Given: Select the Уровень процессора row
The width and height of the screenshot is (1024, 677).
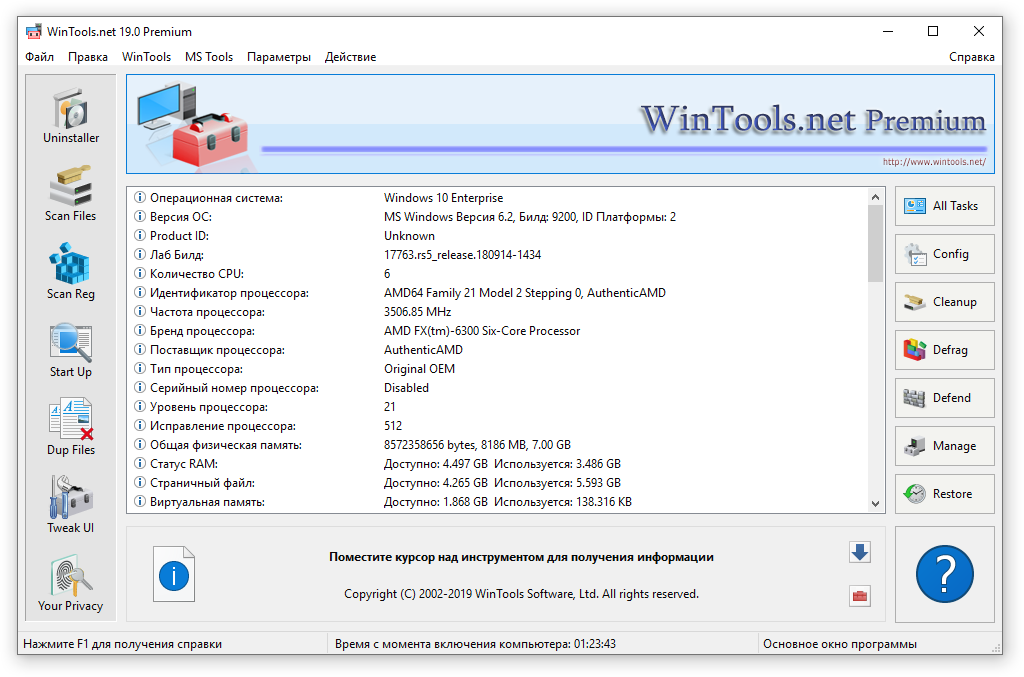Looking at the screenshot, I should 499,407.
